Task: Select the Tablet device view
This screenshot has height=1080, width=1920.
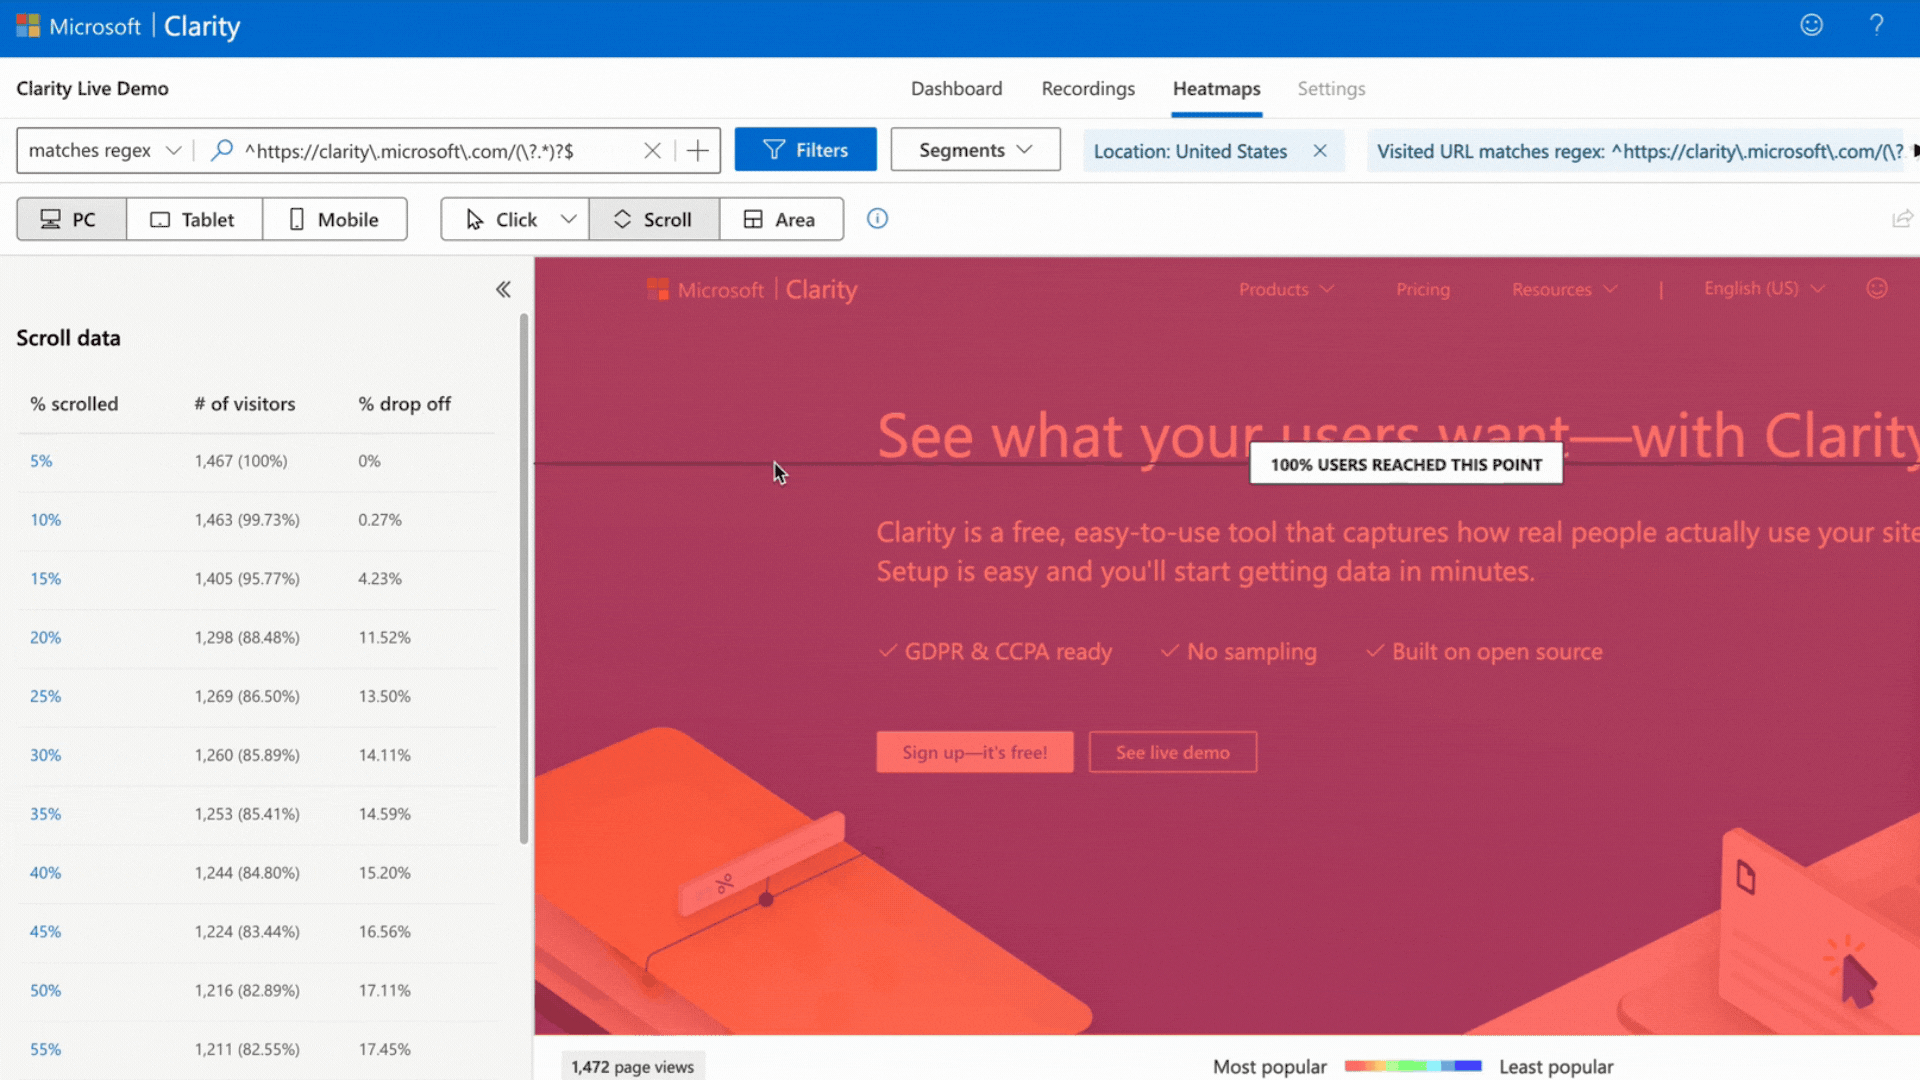Action: pos(194,219)
